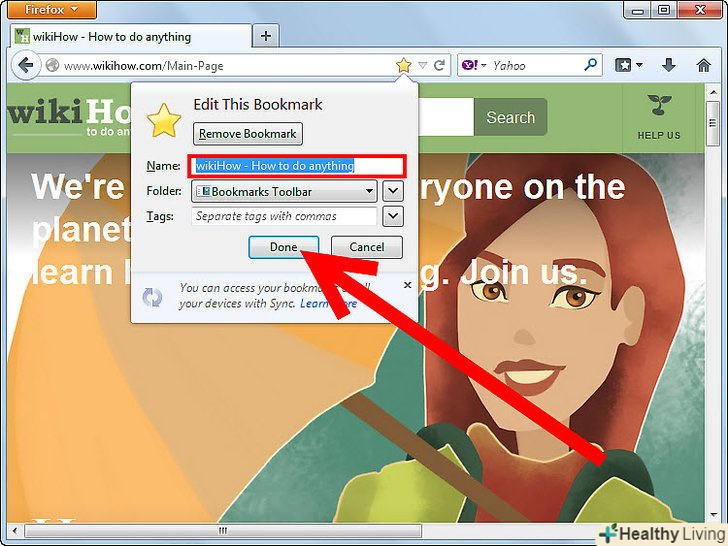This screenshot has height=546, width=728.
Task: Open the Downloads arrow button
Action: click(x=668, y=65)
